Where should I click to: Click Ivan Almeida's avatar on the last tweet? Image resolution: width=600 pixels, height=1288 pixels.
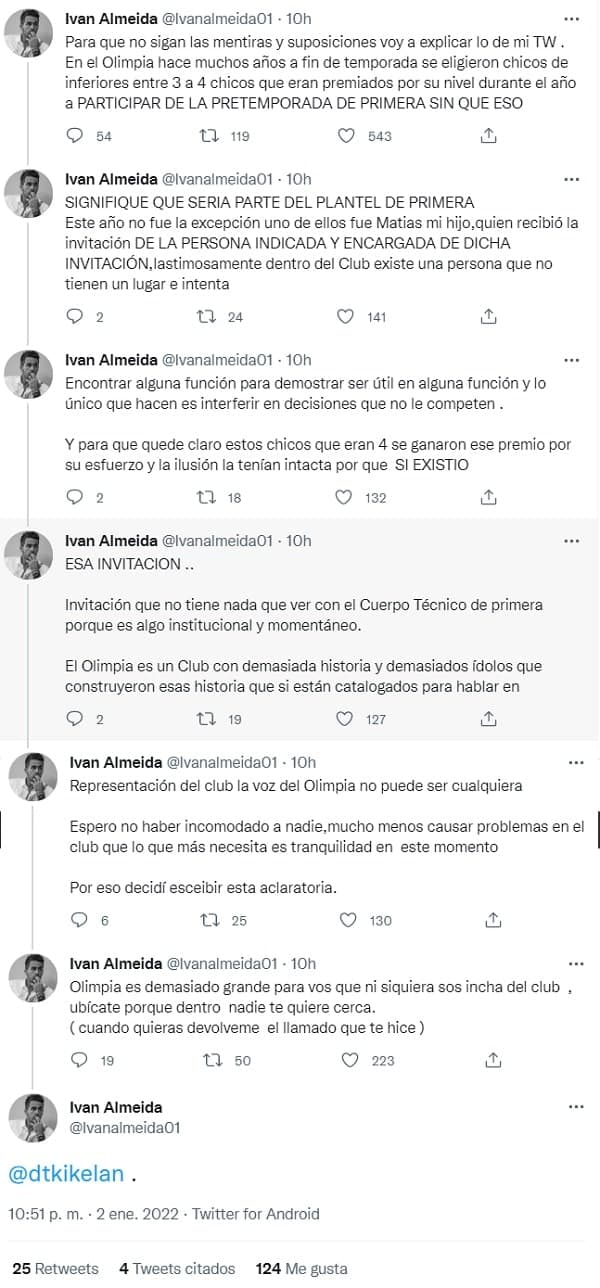click(x=33, y=1118)
